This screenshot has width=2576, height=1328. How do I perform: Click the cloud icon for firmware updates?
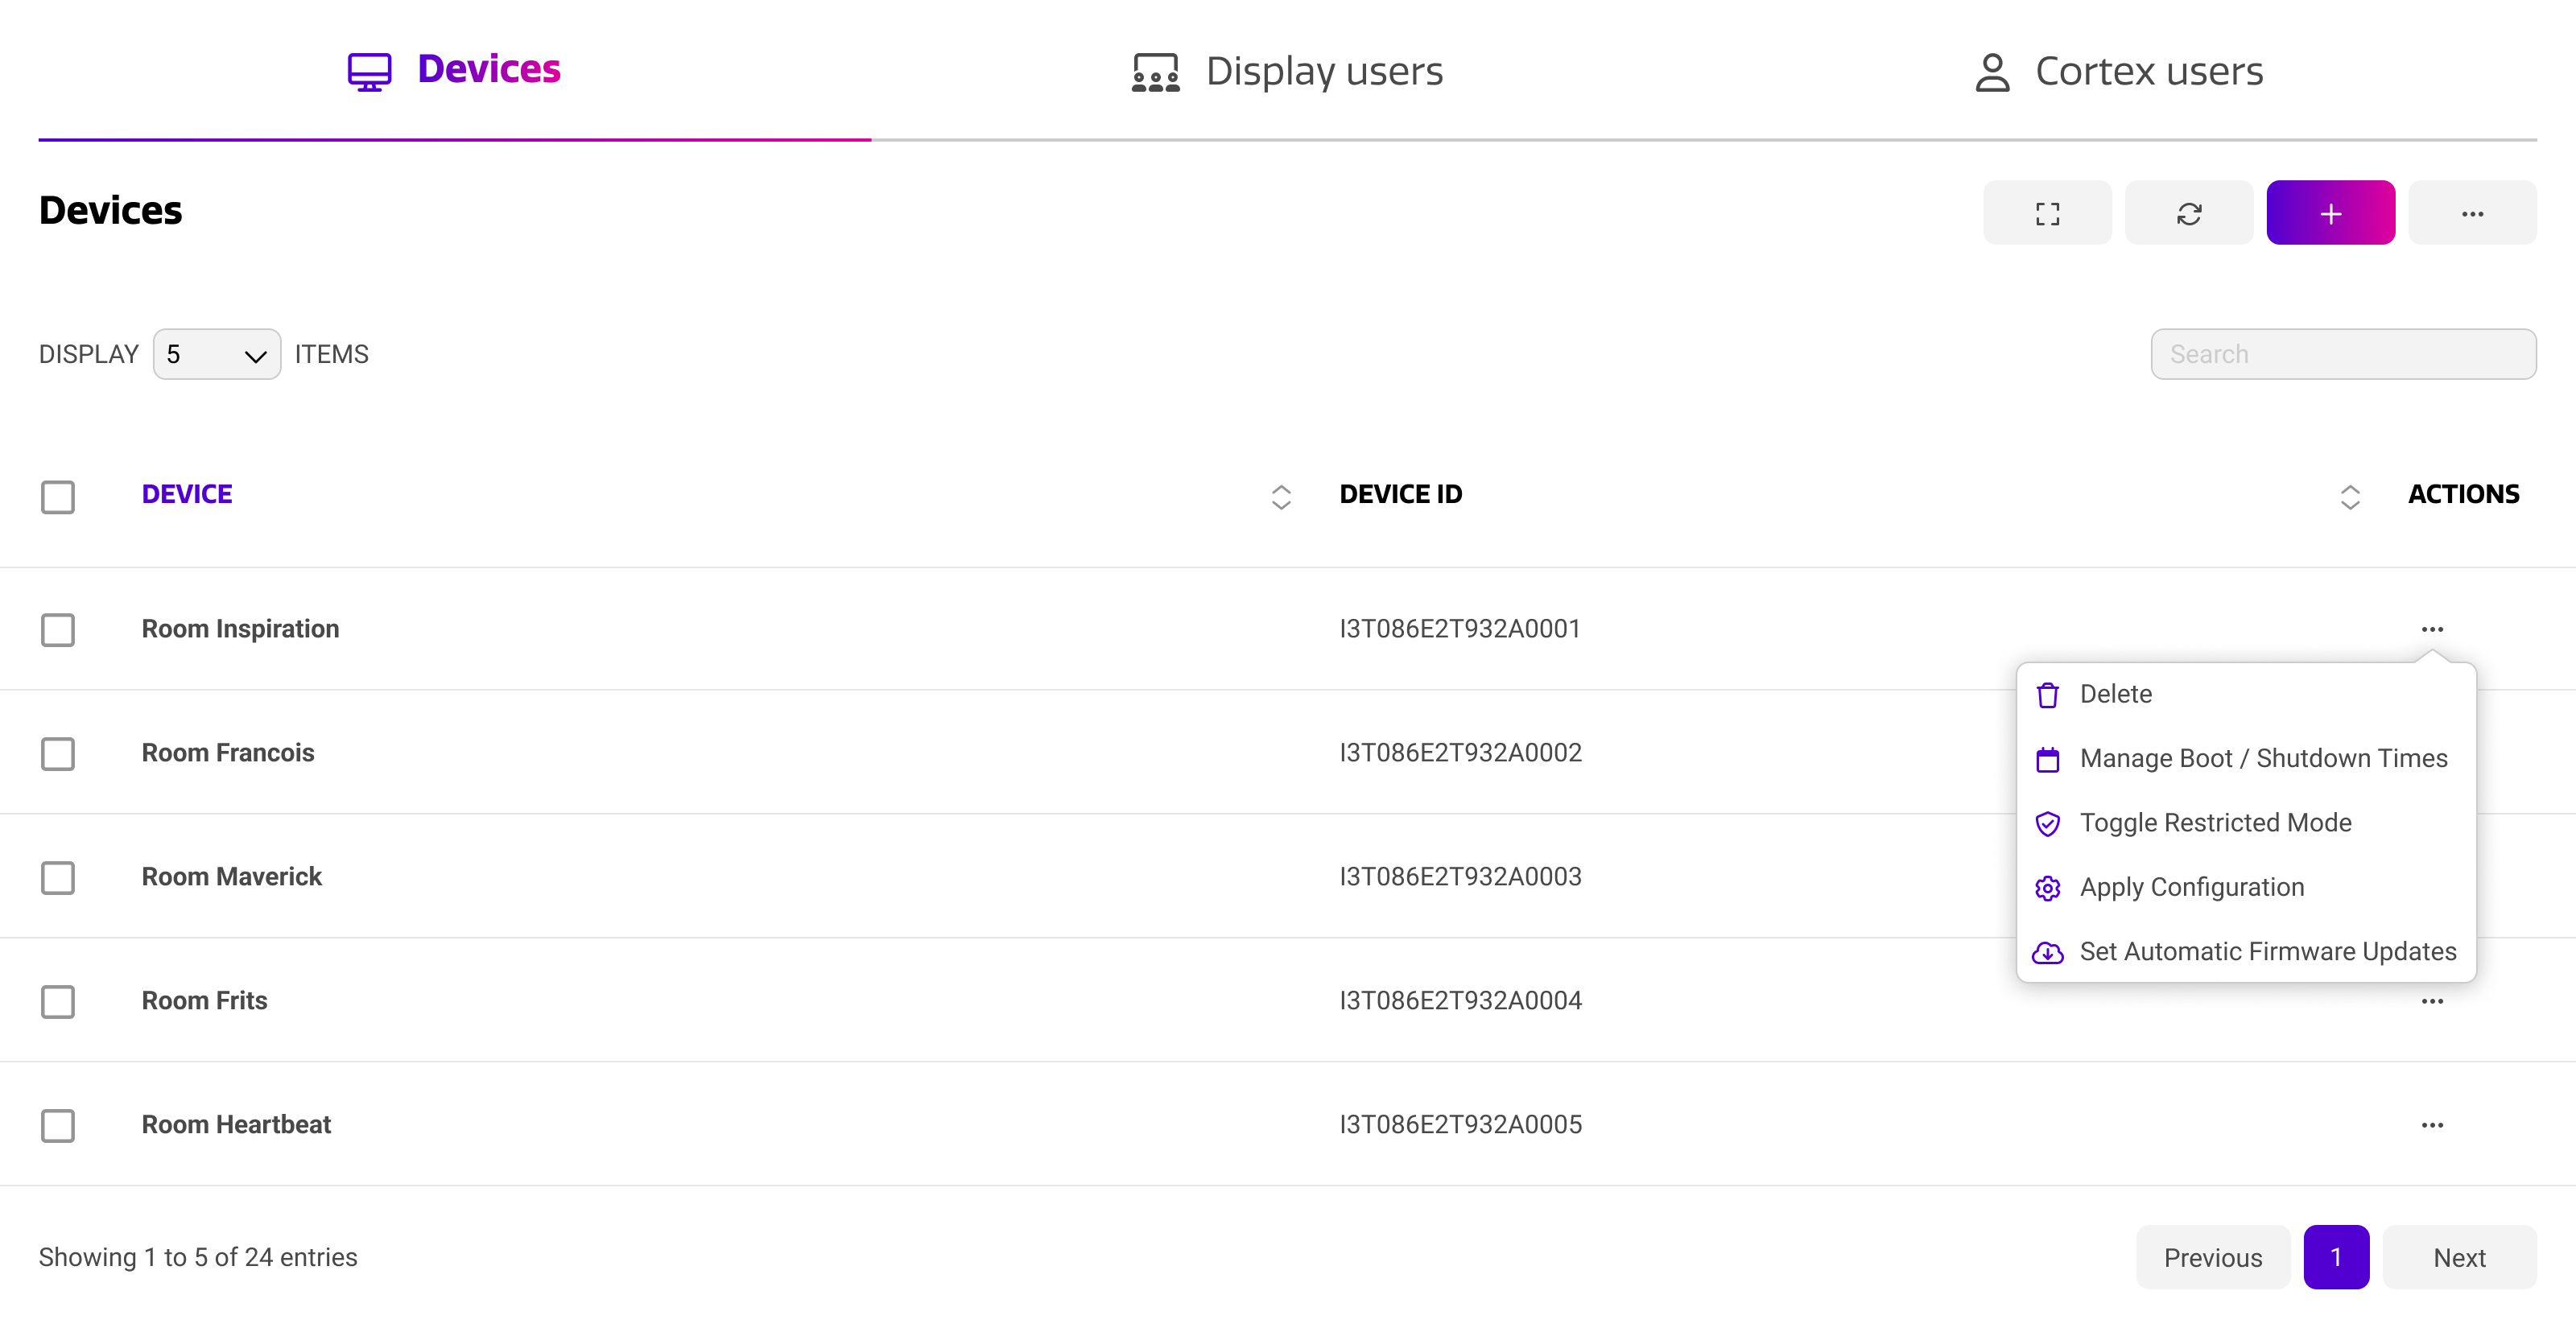click(x=2048, y=953)
